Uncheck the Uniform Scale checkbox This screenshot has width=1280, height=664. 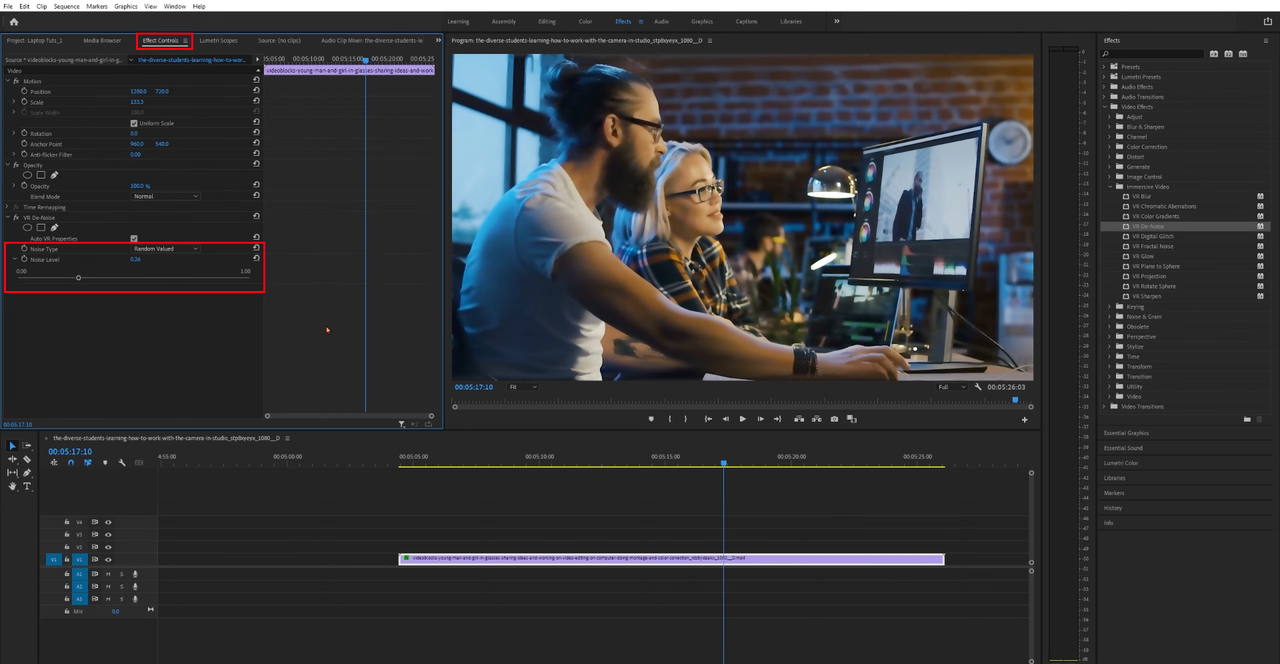[134, 123]
